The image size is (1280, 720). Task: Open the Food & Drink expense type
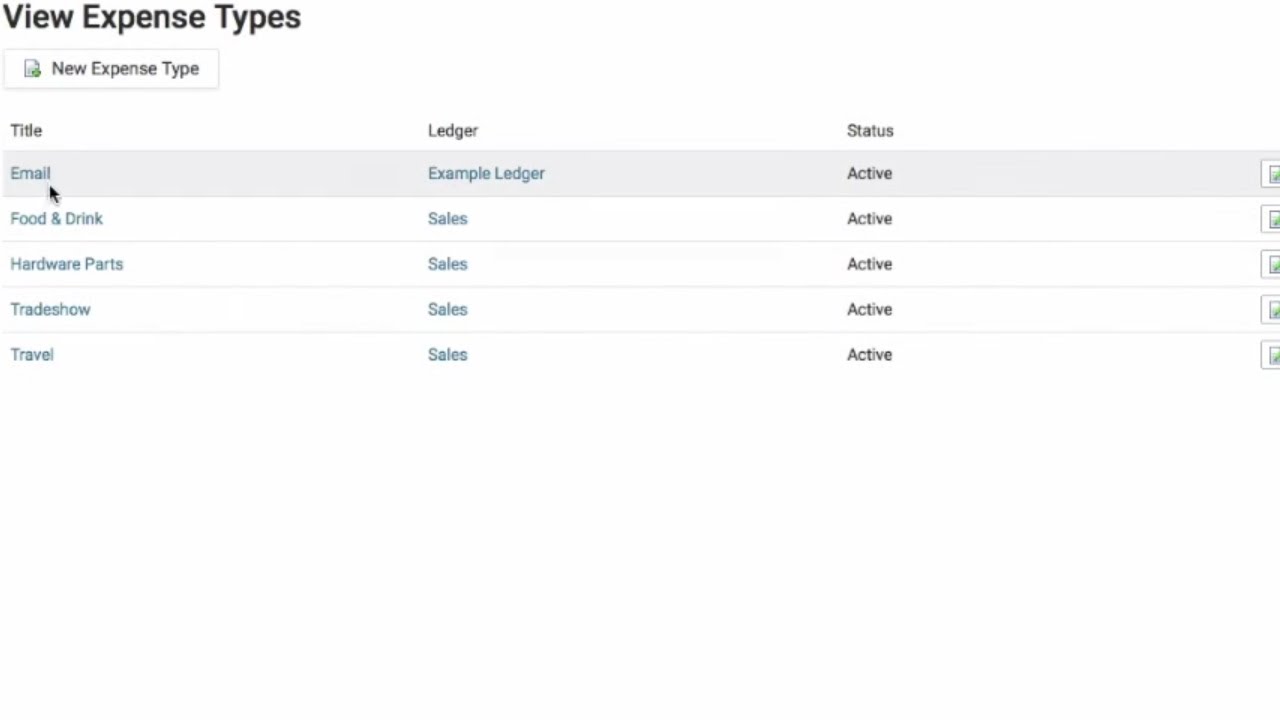coord(56,218)
